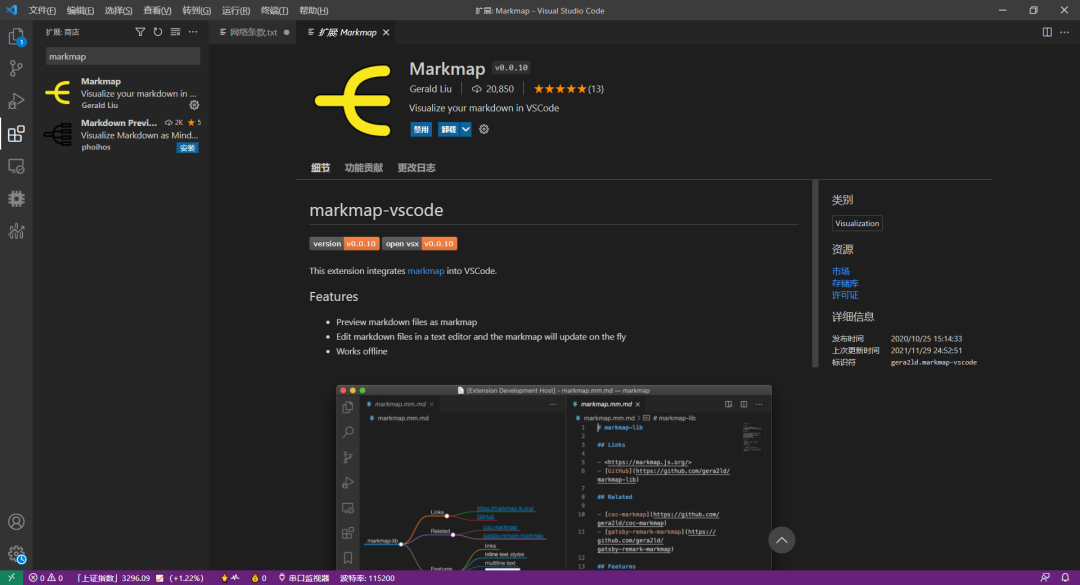
Task: Show errors and warnings count
Action: tap(46, 577)
